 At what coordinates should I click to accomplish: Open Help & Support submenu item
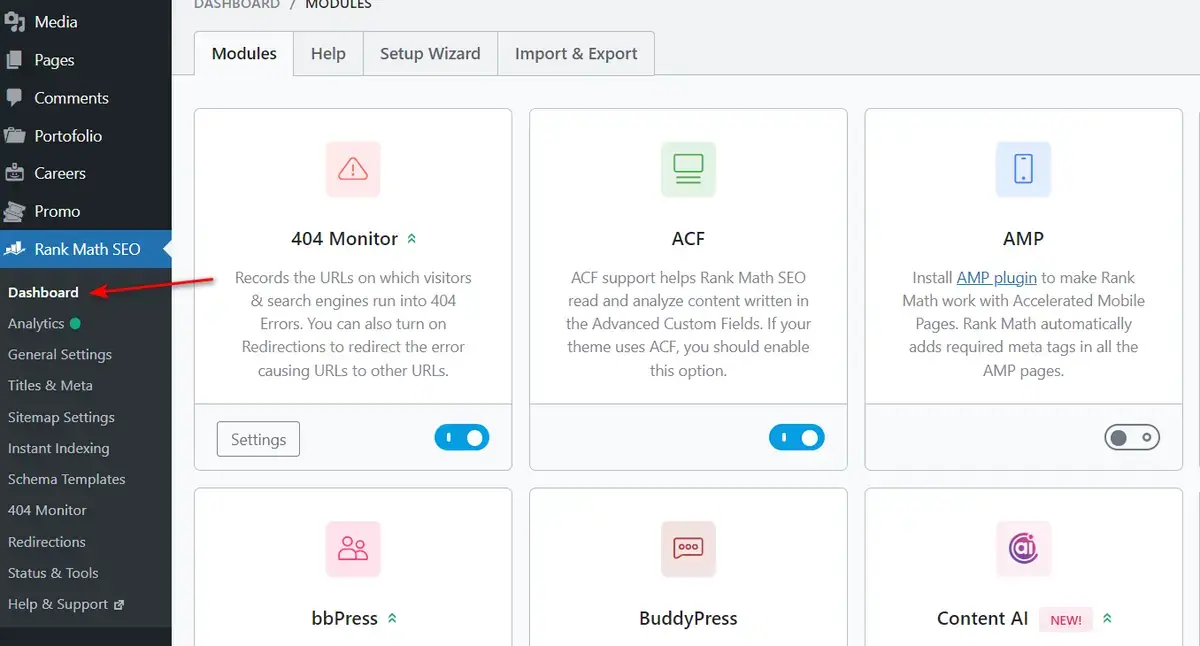pyautogui.click(x=58, y=605)
